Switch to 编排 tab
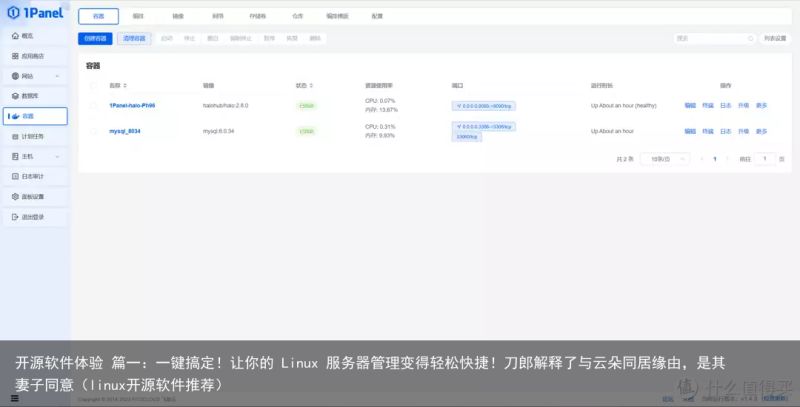Viewport: 800px width, 407px height. point(138,16)
